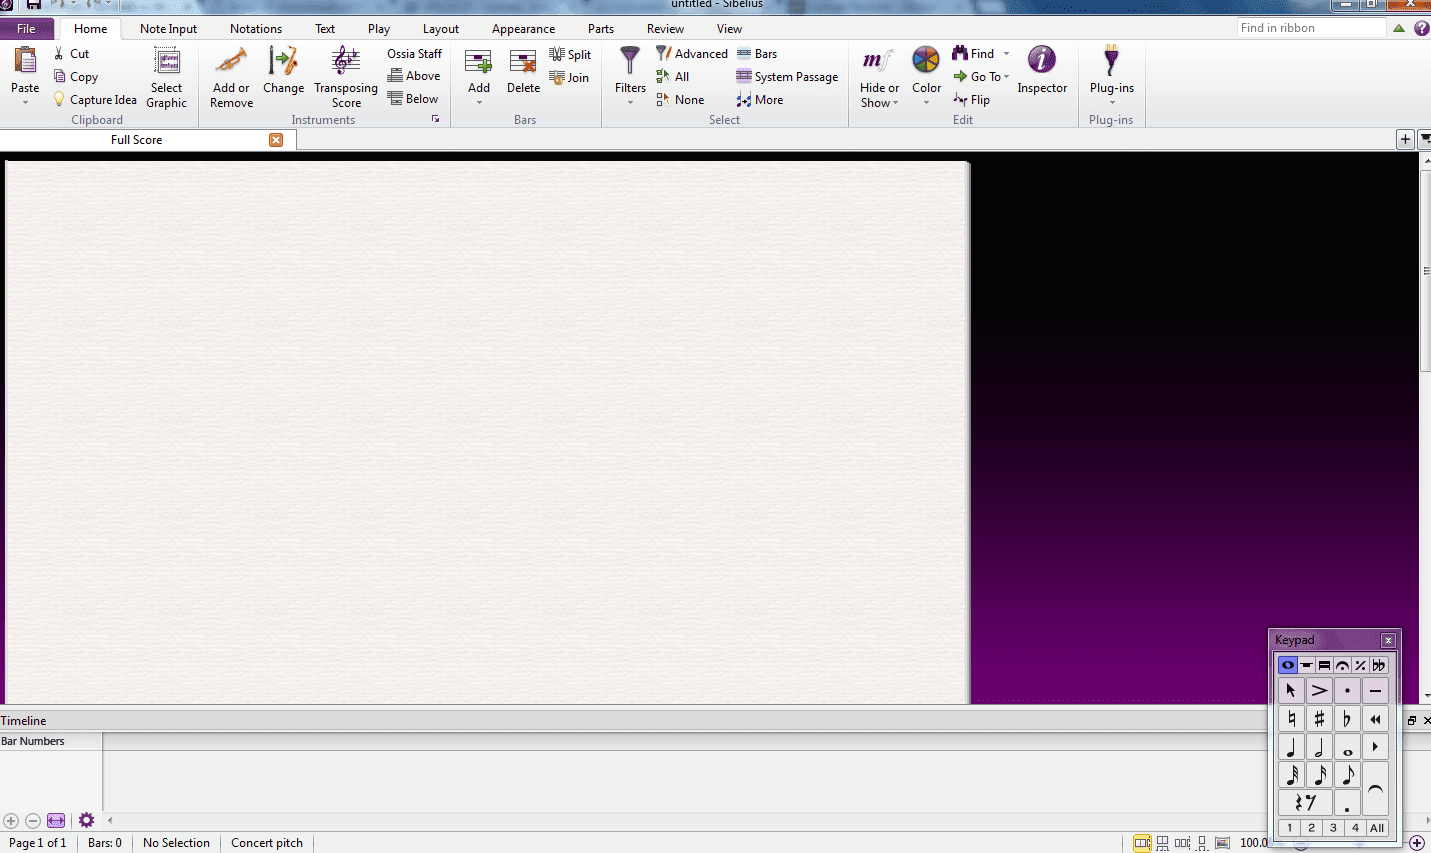Viewport: 1431px width, 853px height.
Task: Toggle quarter note on Keypad
Action: pyautogui.click(x=1291, y=747)
